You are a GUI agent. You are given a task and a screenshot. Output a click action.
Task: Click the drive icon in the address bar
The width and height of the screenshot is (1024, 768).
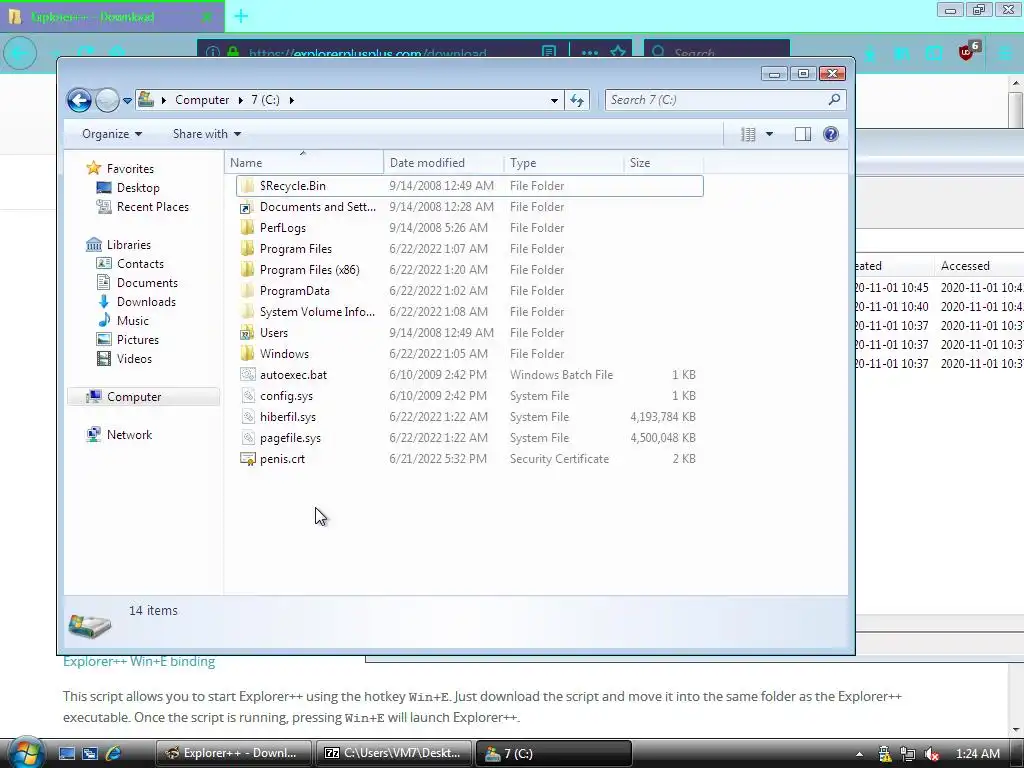click(x=146, y=100)
